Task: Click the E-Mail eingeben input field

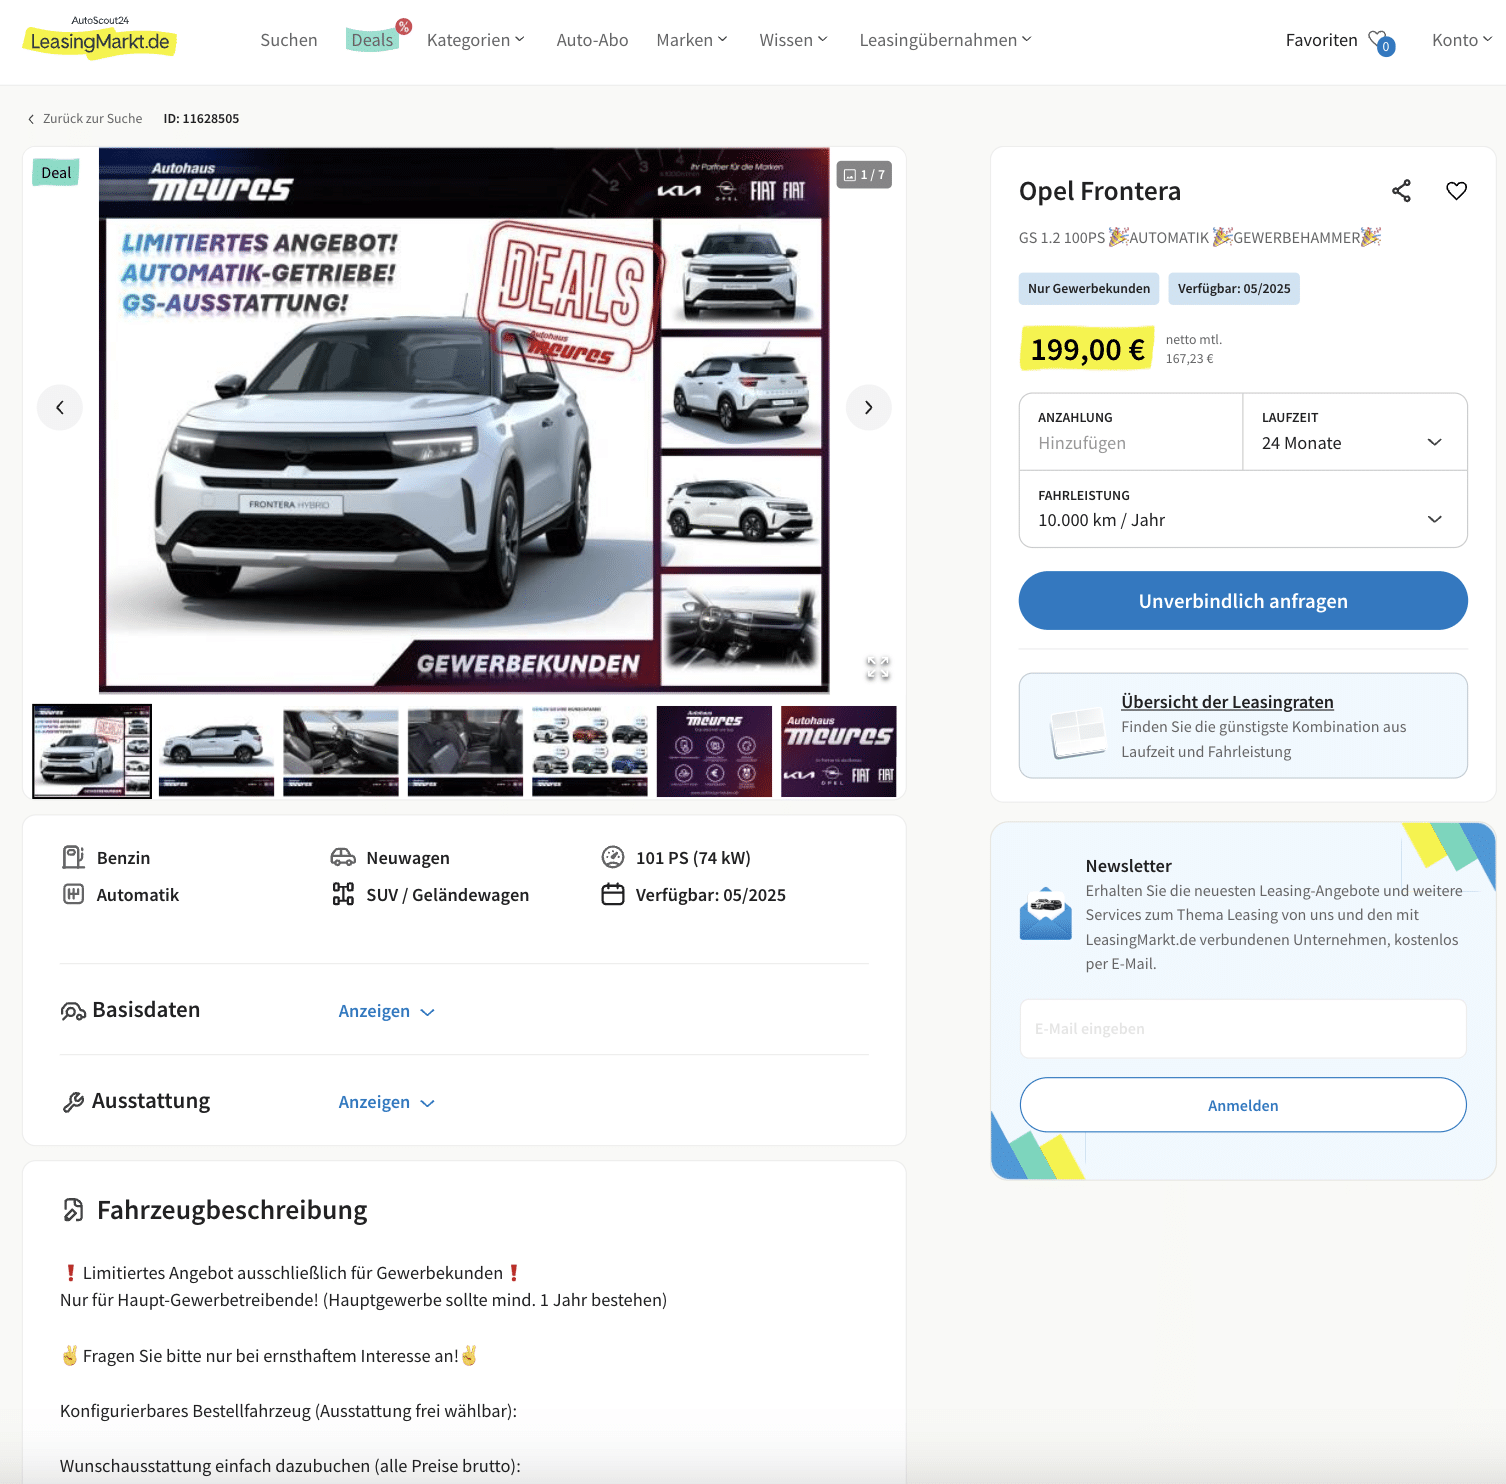Action: click(1243, 1028)
